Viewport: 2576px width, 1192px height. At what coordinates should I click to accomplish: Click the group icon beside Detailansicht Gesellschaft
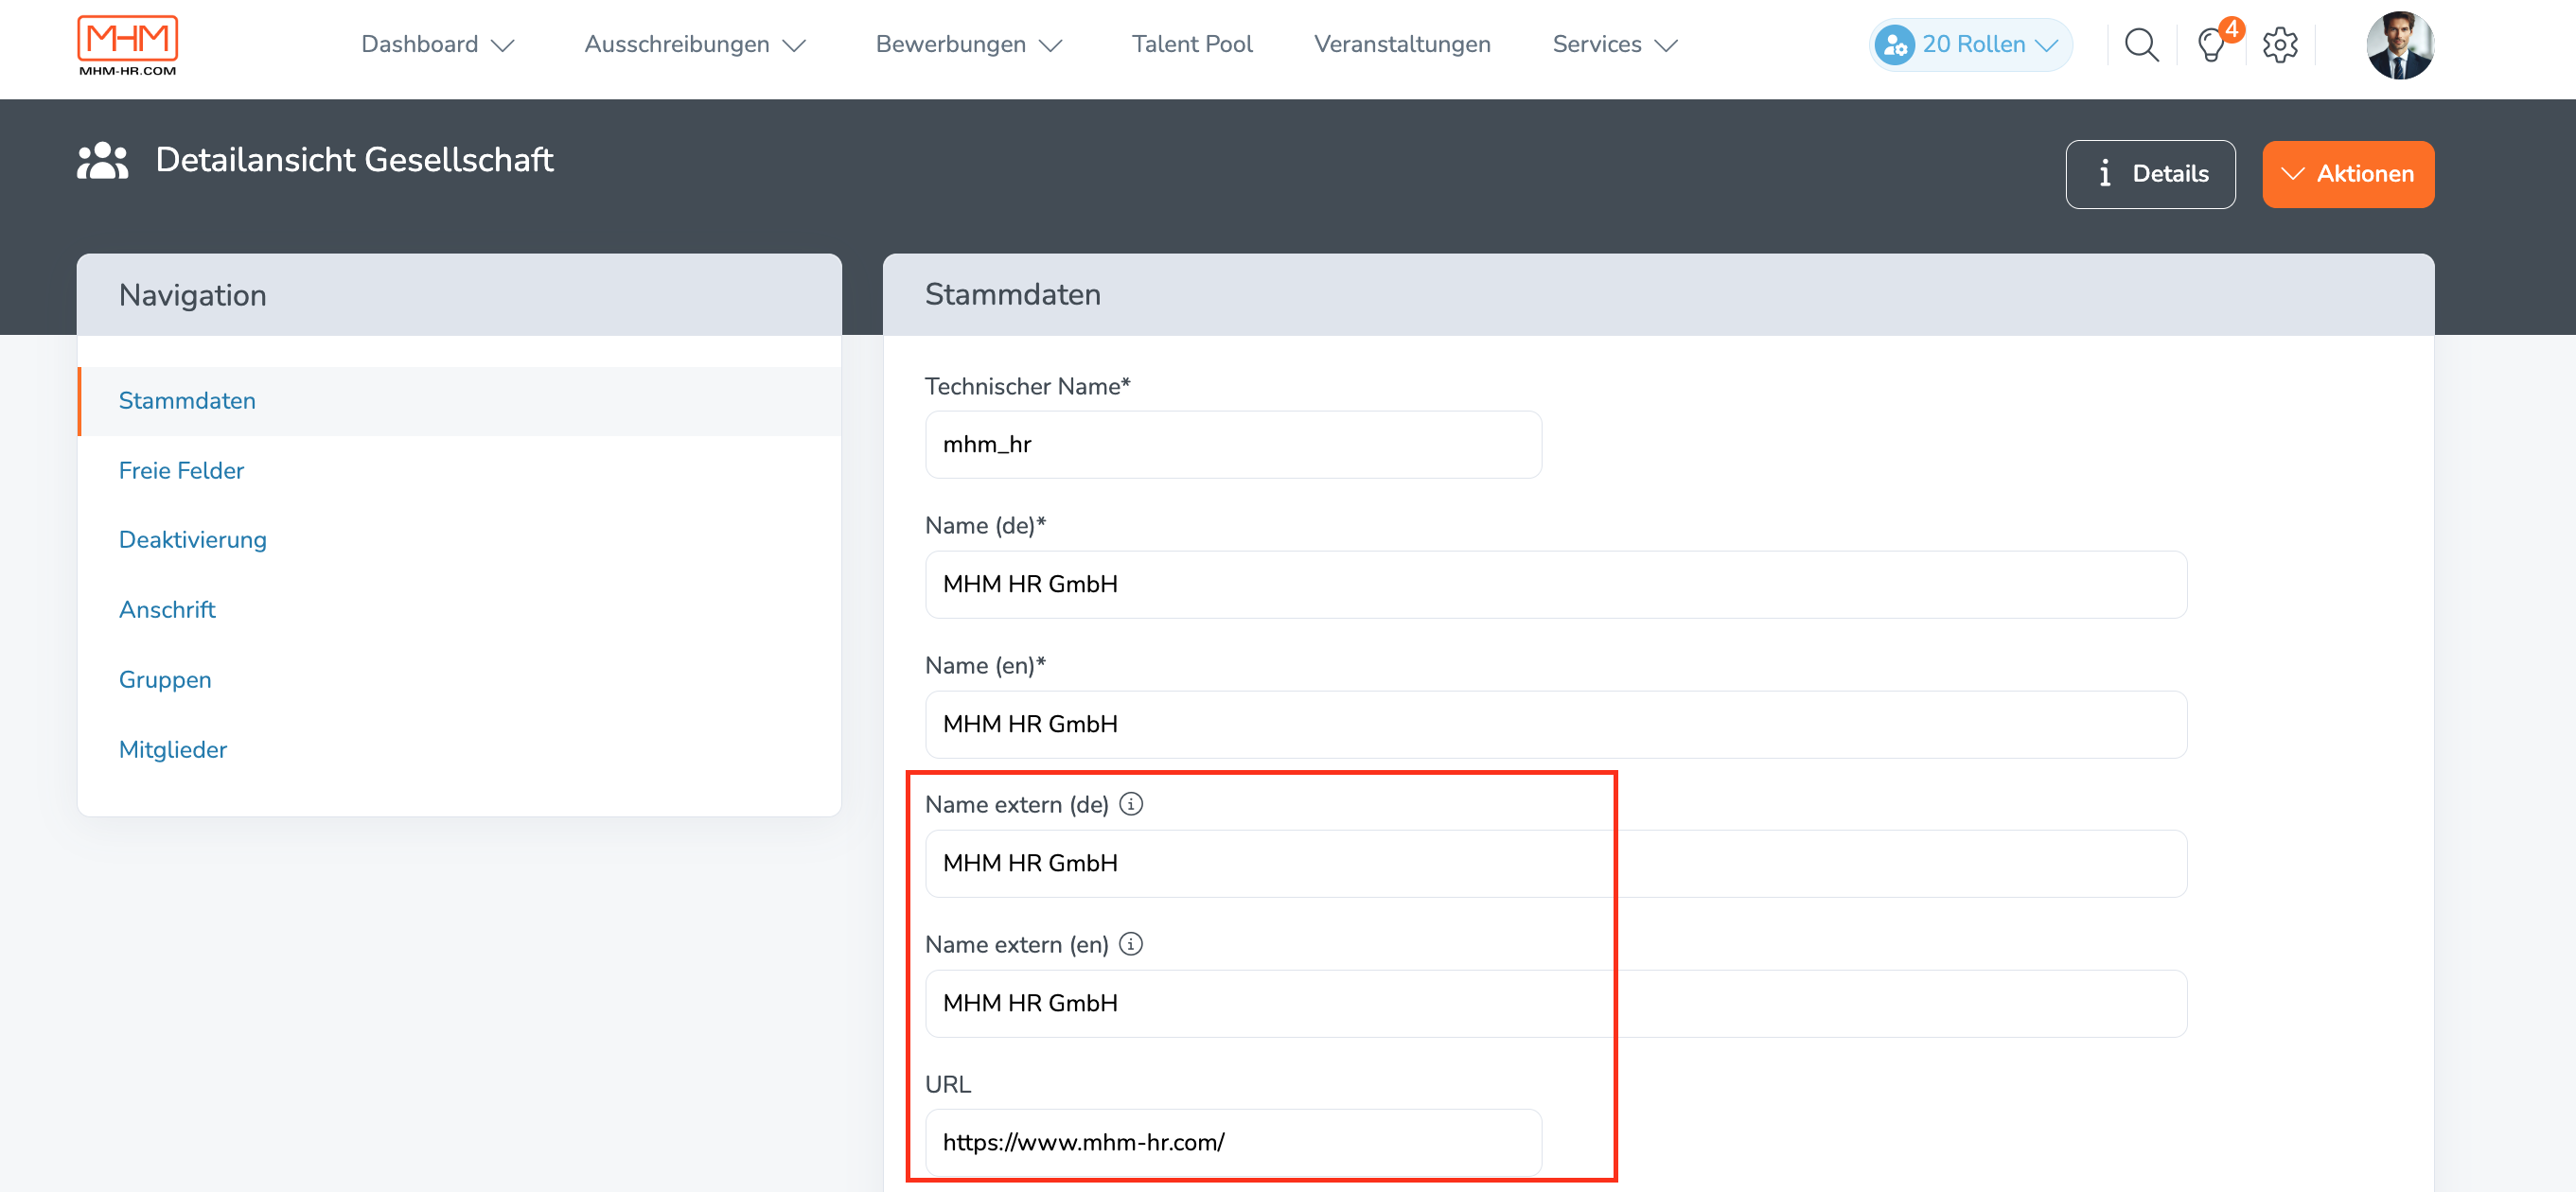tap(103, 161)
